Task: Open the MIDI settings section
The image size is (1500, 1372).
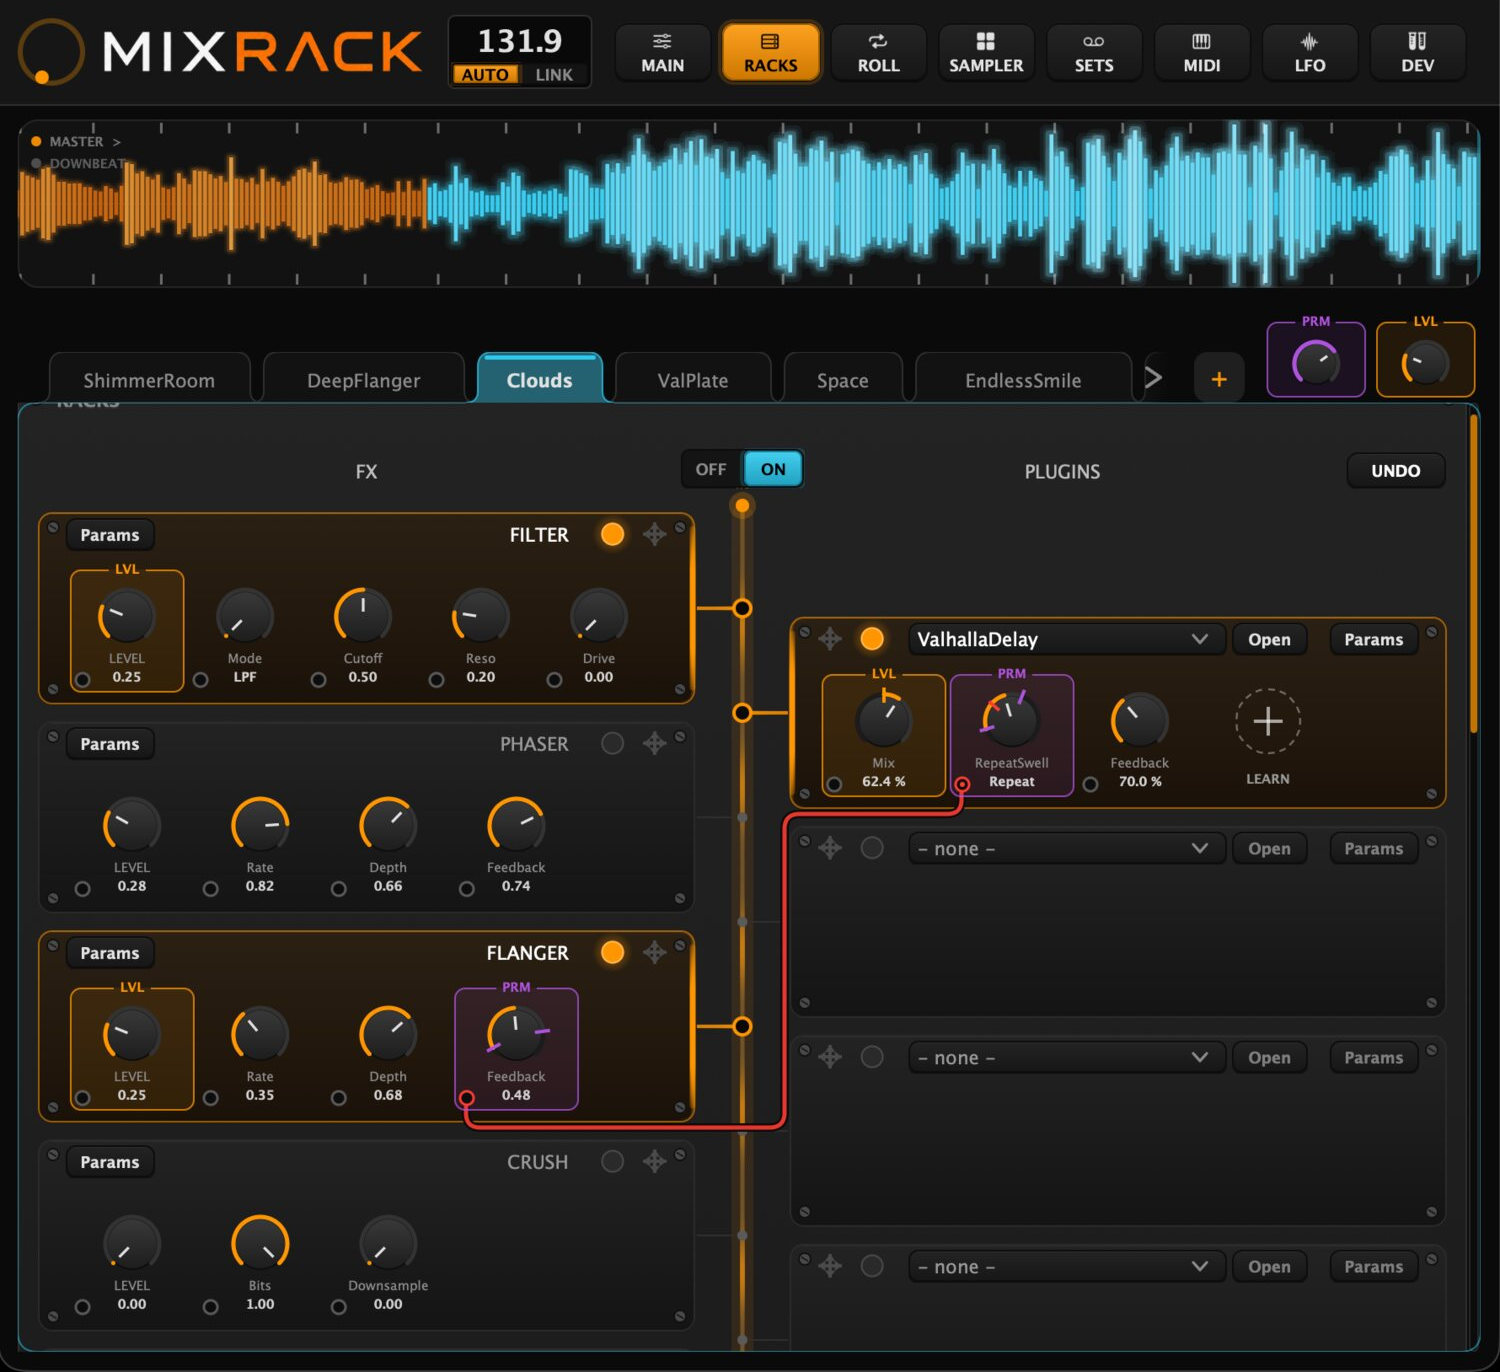Action: [x=1202, y=53]
